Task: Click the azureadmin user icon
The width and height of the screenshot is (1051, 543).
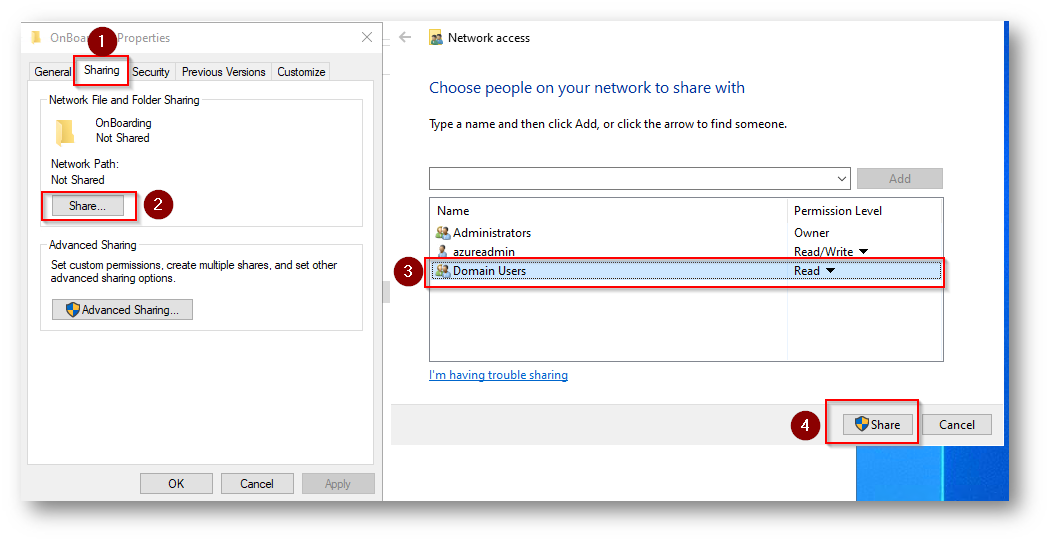Action: pyautogui.click(x=443, y=252)
